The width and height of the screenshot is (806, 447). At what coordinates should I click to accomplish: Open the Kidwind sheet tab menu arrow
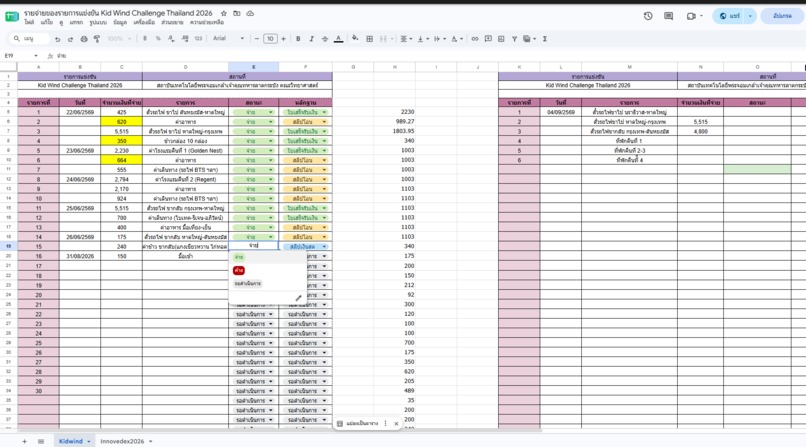[88, 441]
